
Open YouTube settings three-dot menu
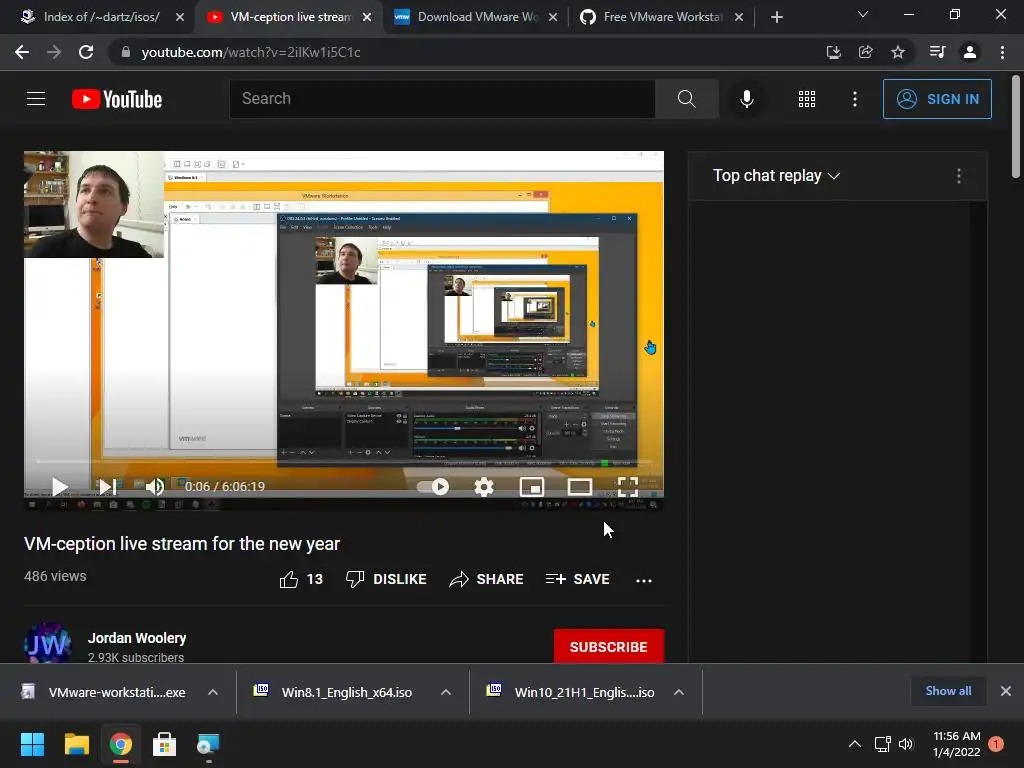click(855, 99)
